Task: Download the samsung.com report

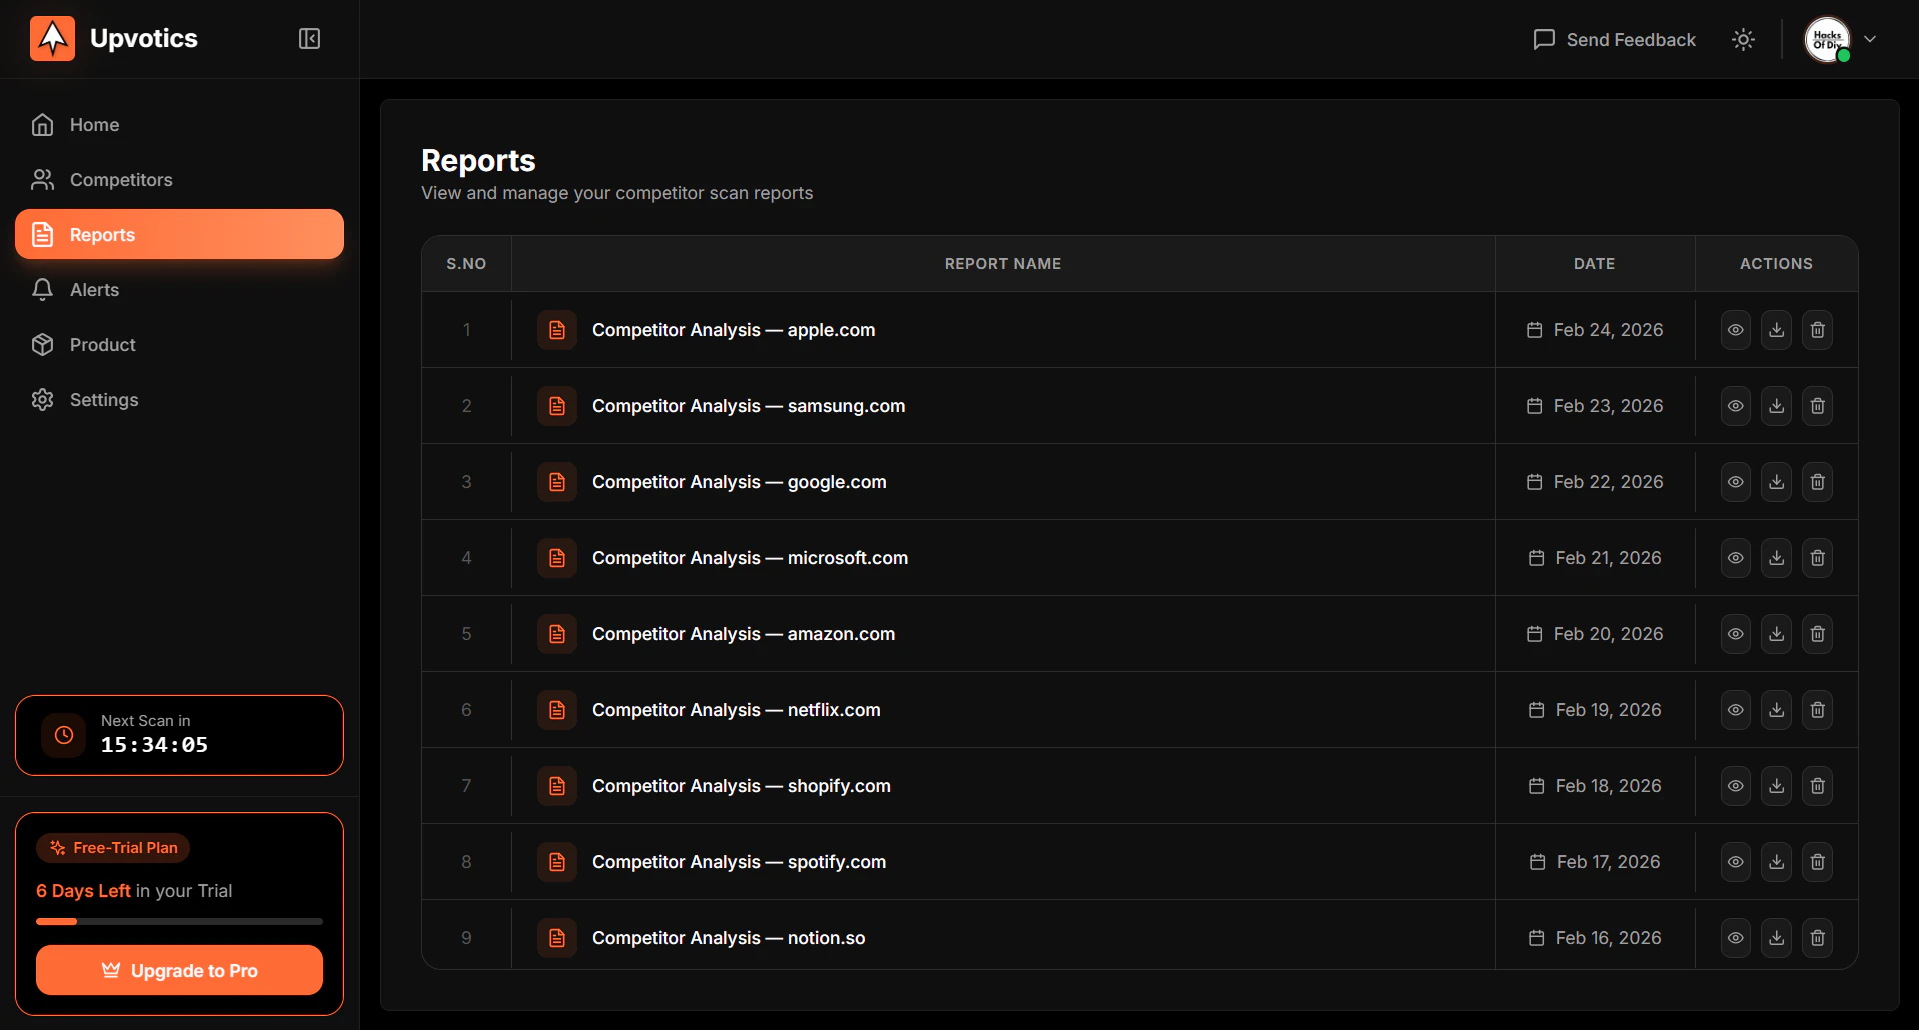Action: pyautogui.click(x=1776, y=405)
